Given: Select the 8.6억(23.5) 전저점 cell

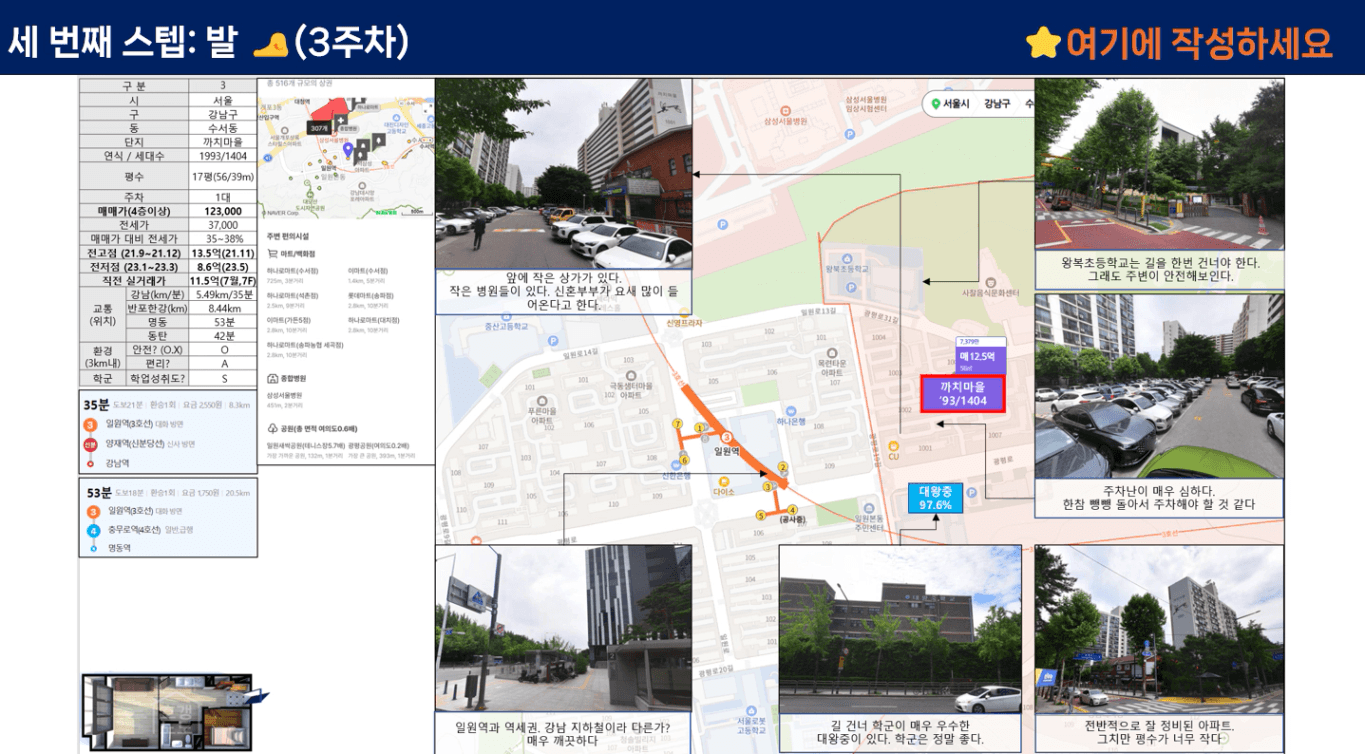Looking at the screenshot, I should tap(223, 267).
